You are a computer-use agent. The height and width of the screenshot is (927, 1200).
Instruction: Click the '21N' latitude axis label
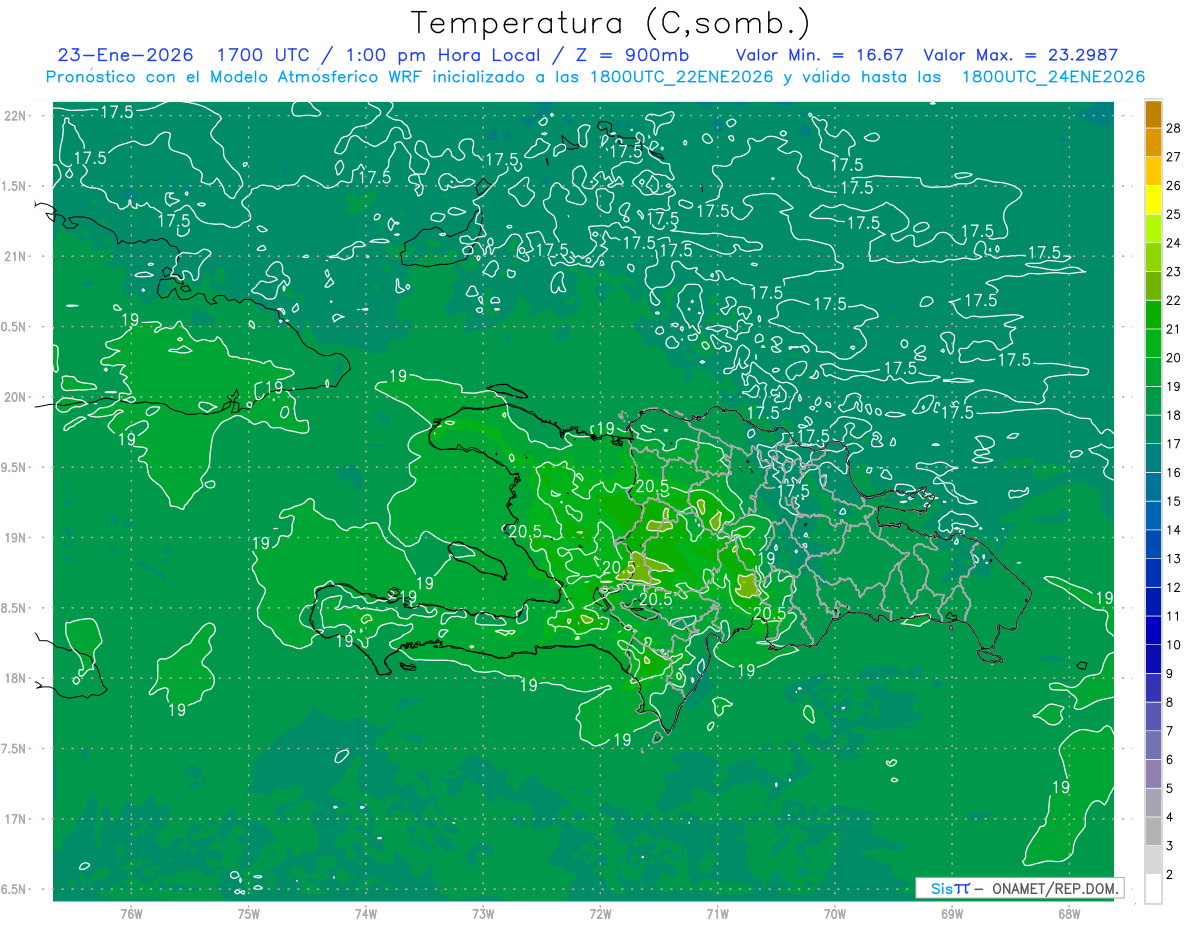coord(17,256)
